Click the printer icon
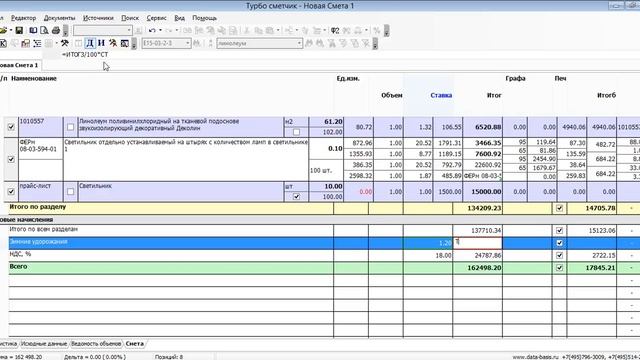This screenshot has height=360, width=640. coord(56,30)
